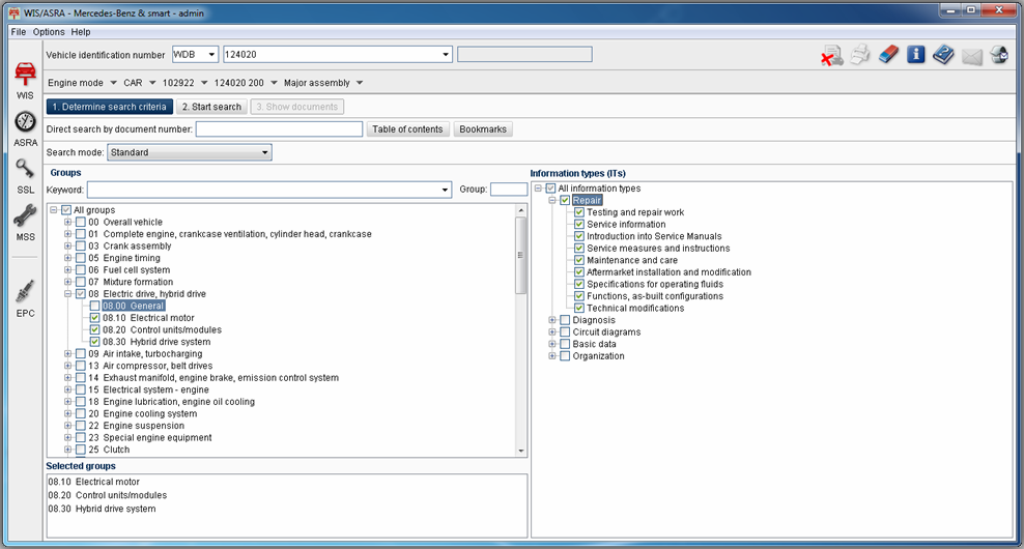Viewport: 1024px width, 549px height.
Task: Open the vehicle number 124020 dropdown
Action: point(445,55)
